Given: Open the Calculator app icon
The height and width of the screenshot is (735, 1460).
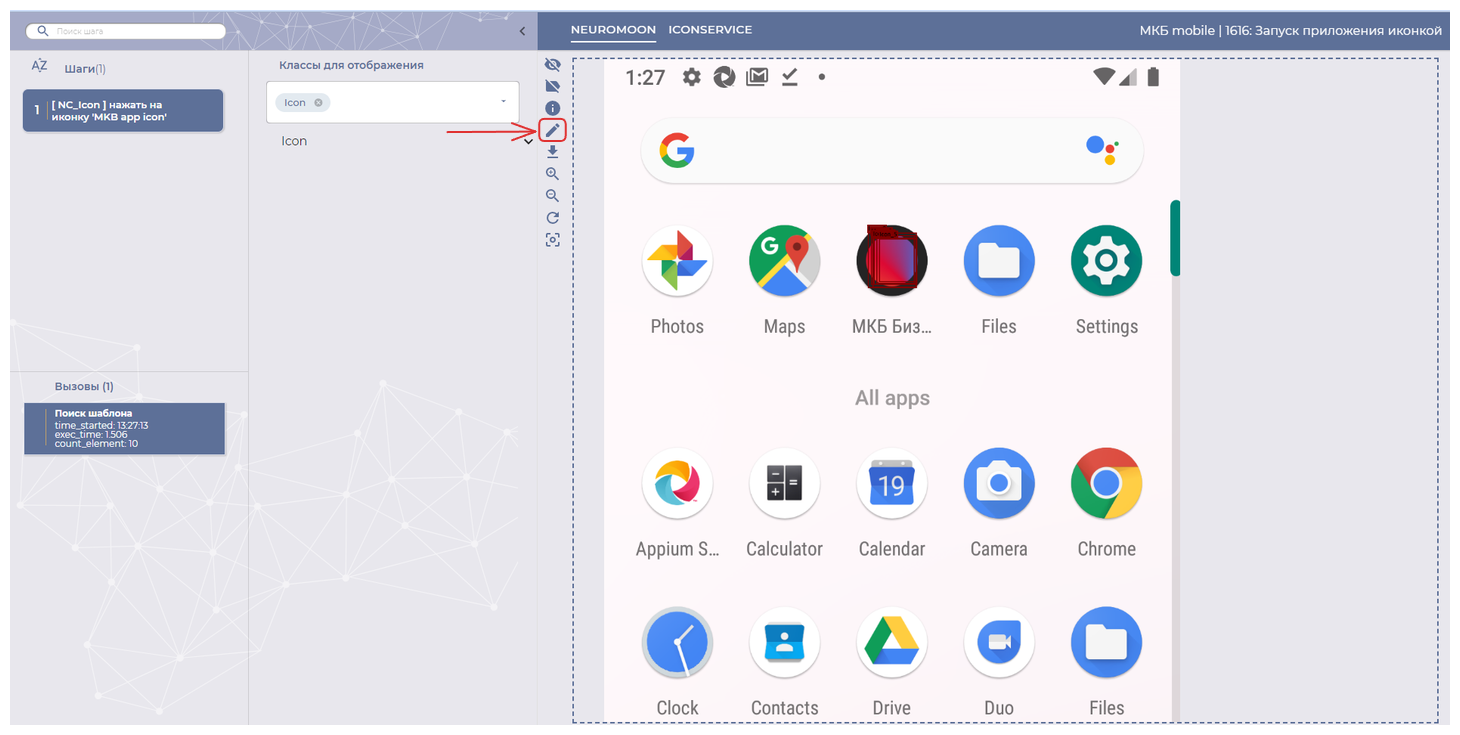Looking at the screenshot, I should [x=784, y=484].
